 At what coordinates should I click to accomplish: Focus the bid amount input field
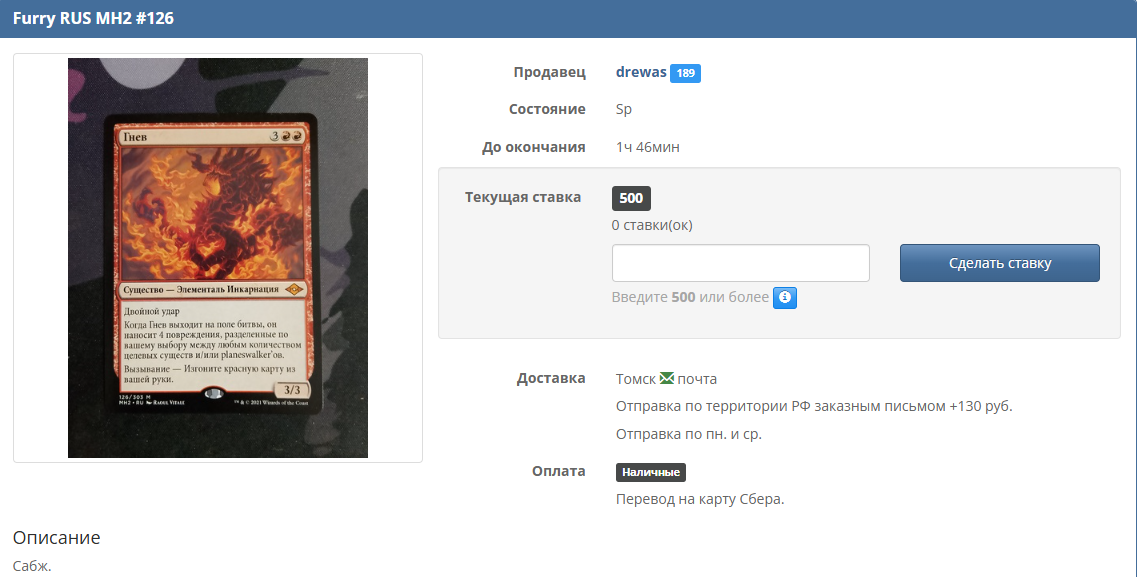(x=740, y=263)
